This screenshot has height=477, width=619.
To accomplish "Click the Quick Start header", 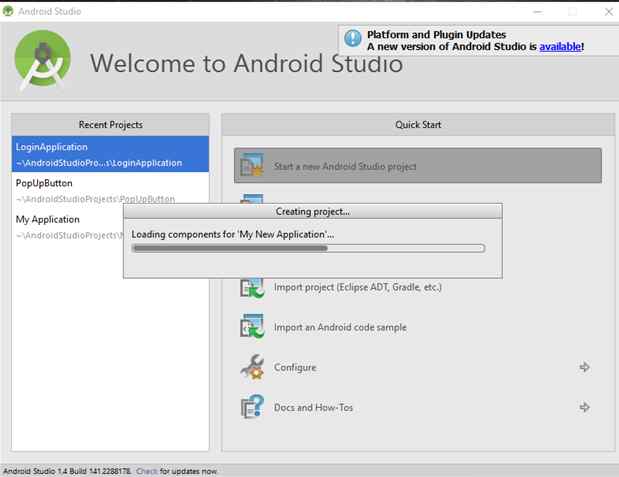I will (x=418, y=125).
